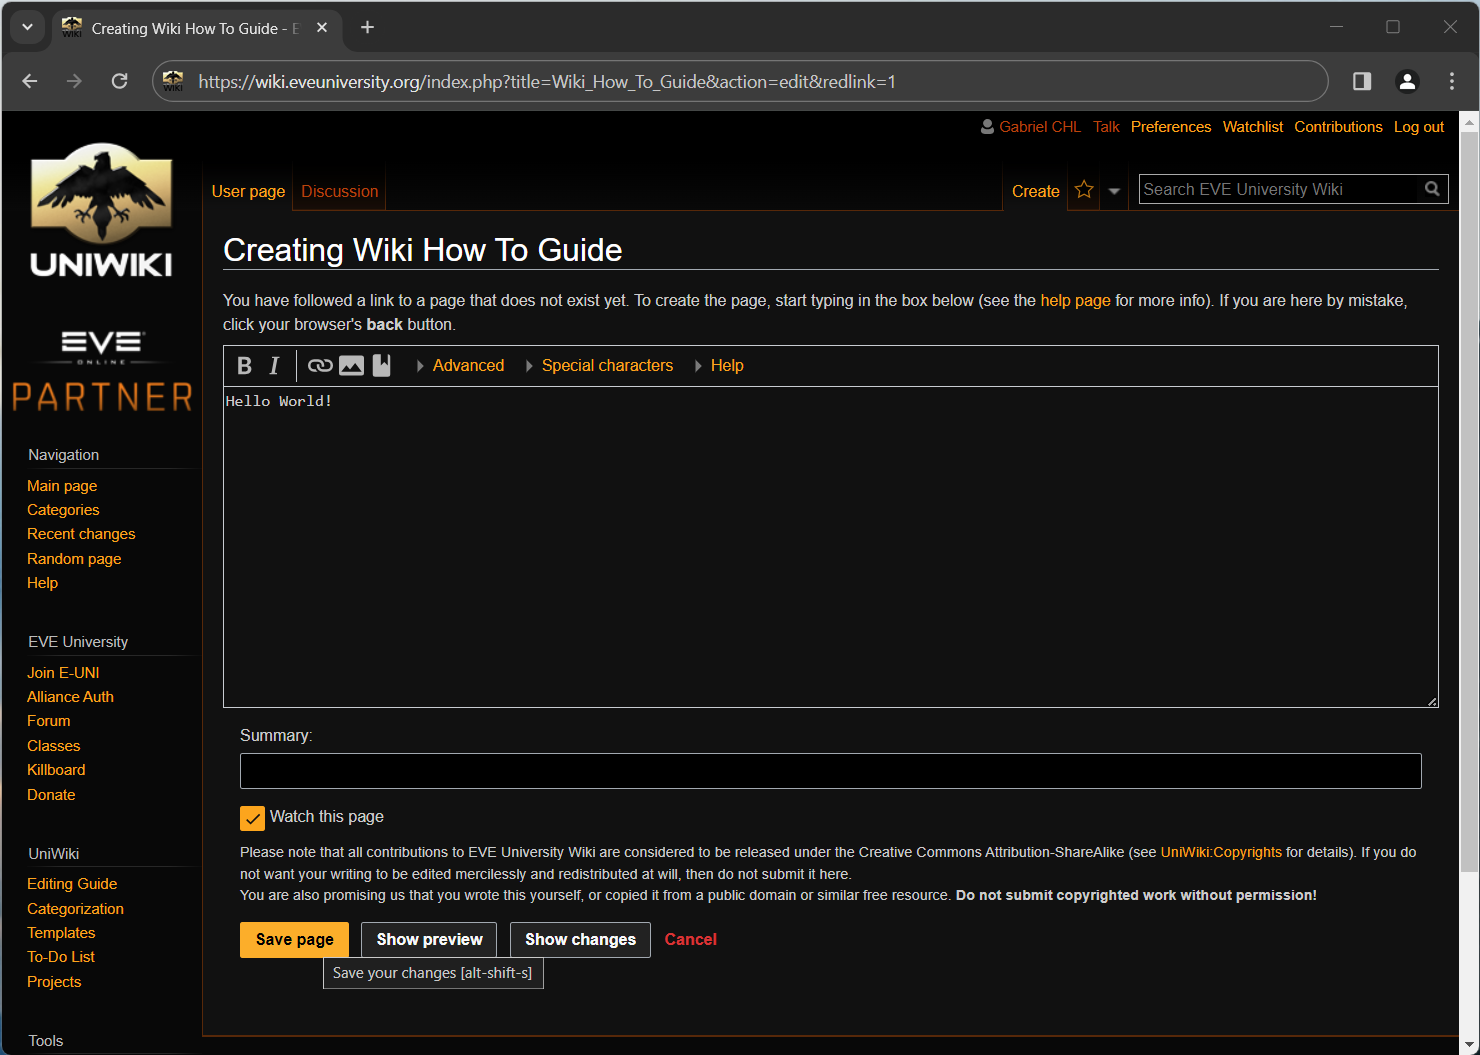Expand the Special characters section
This screenshot has height=1055, width=1480.
click(606, 366)
